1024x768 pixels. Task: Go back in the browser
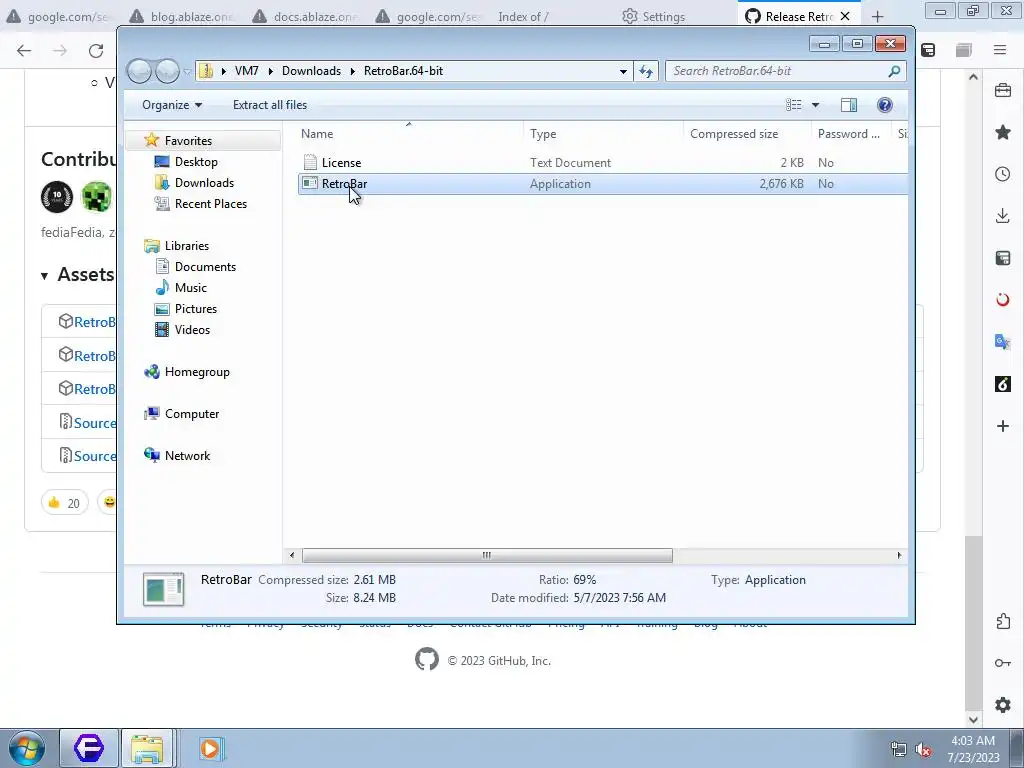pos(24,51)
